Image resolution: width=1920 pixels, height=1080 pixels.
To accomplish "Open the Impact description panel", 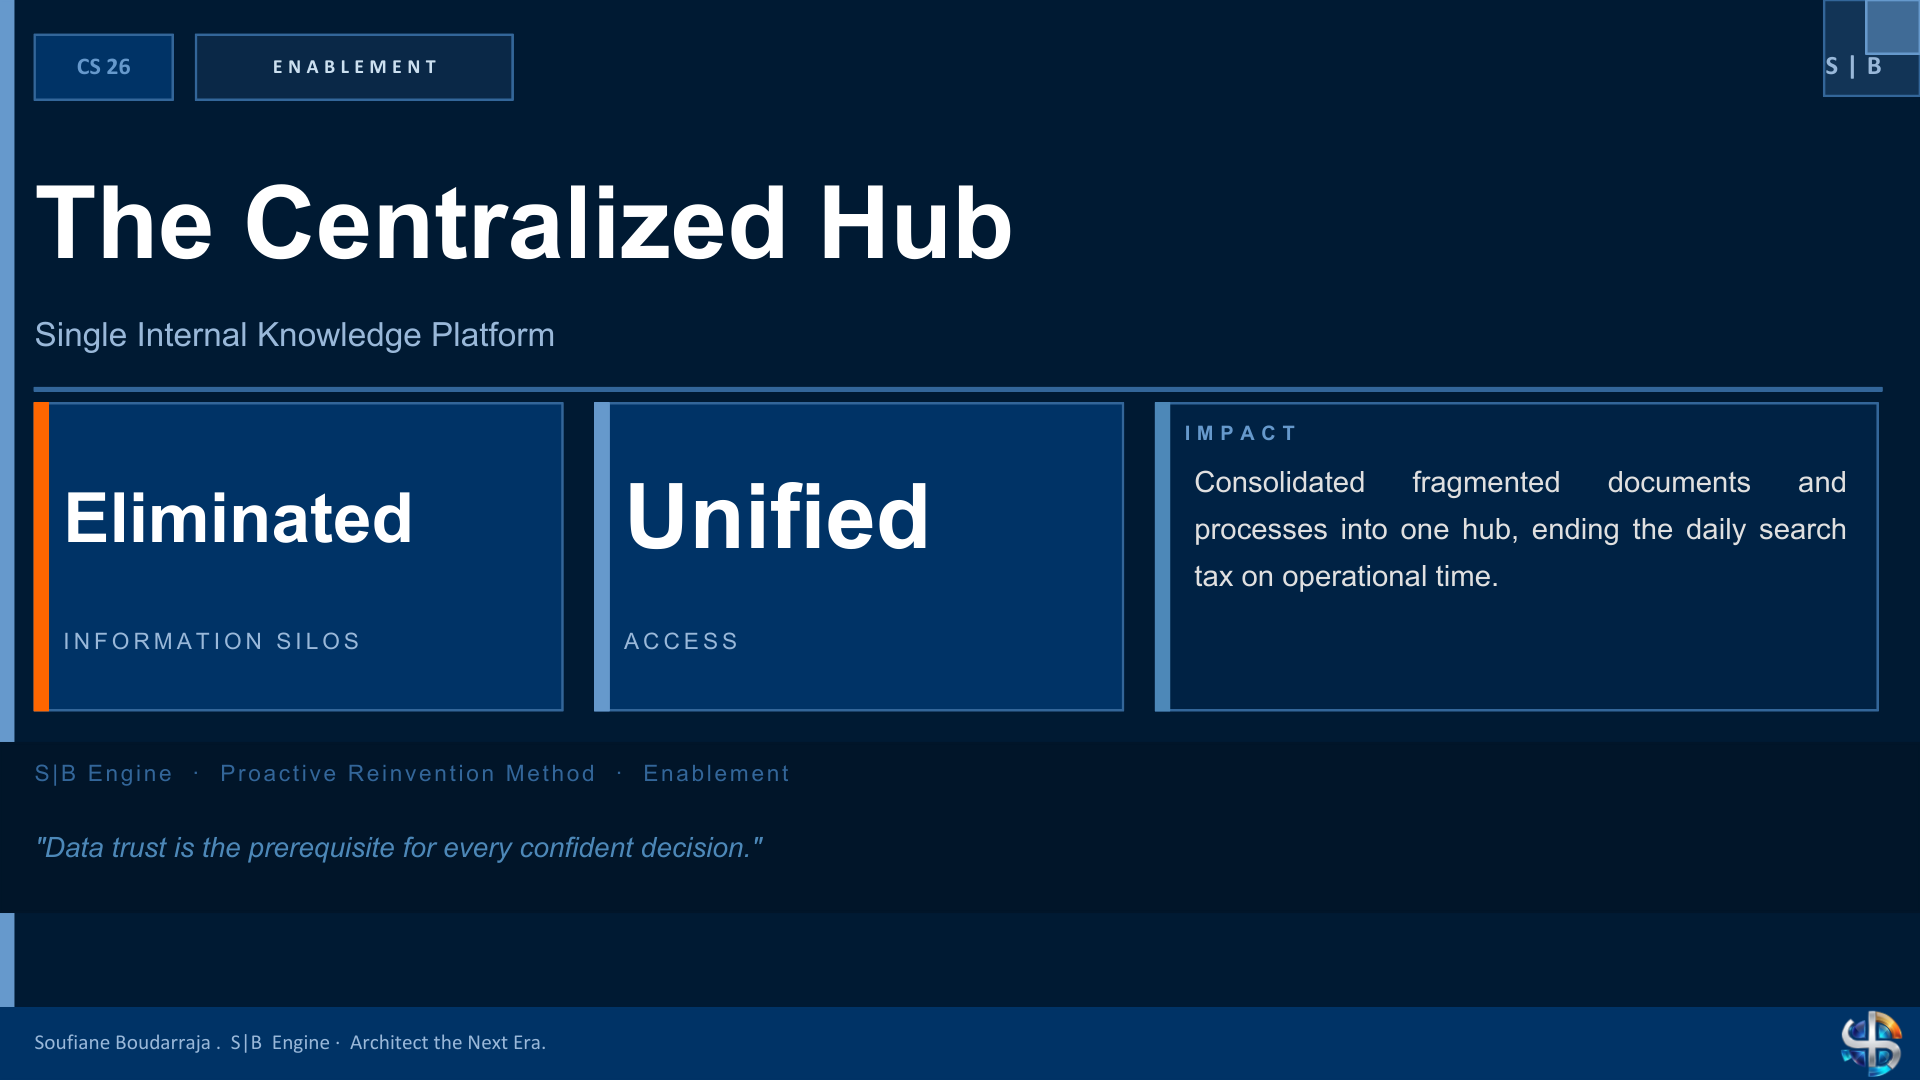I will point(1517,557).
